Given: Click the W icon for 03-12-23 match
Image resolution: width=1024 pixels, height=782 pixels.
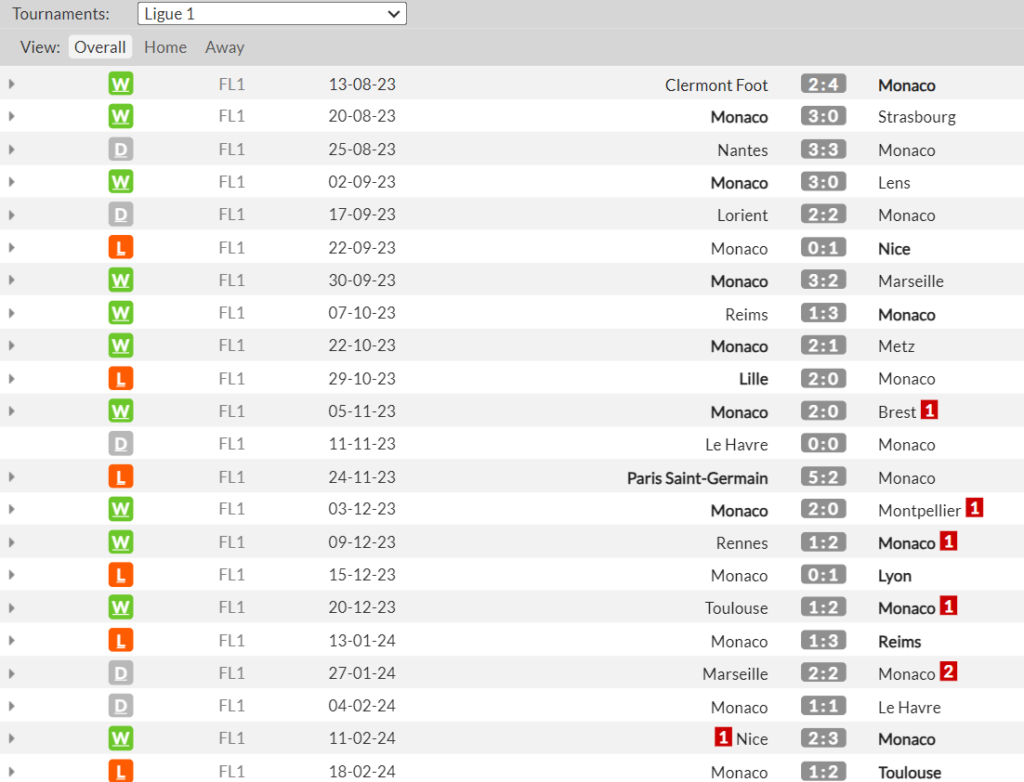Looking at the screenshot, I should tap(121, 509).
